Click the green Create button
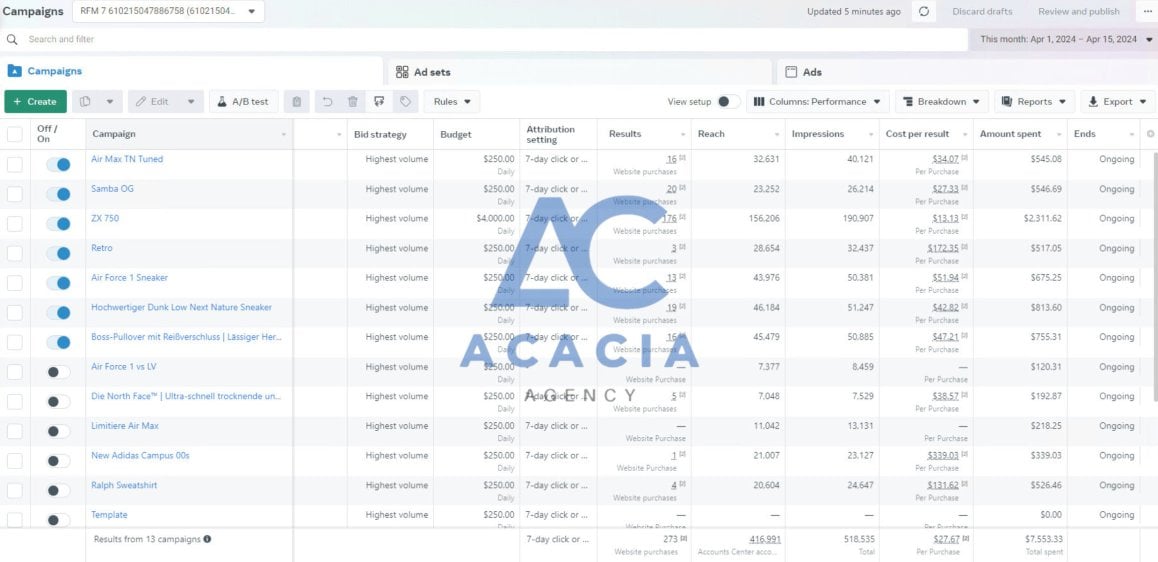 pyautogui.click(x=35, y=102)
